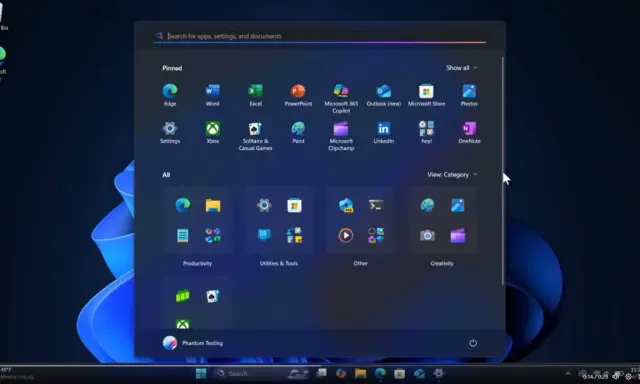This screenshot has height=384, width=640.
Task: Open the View: Category dropdown
Action: (x=452, y=175)
